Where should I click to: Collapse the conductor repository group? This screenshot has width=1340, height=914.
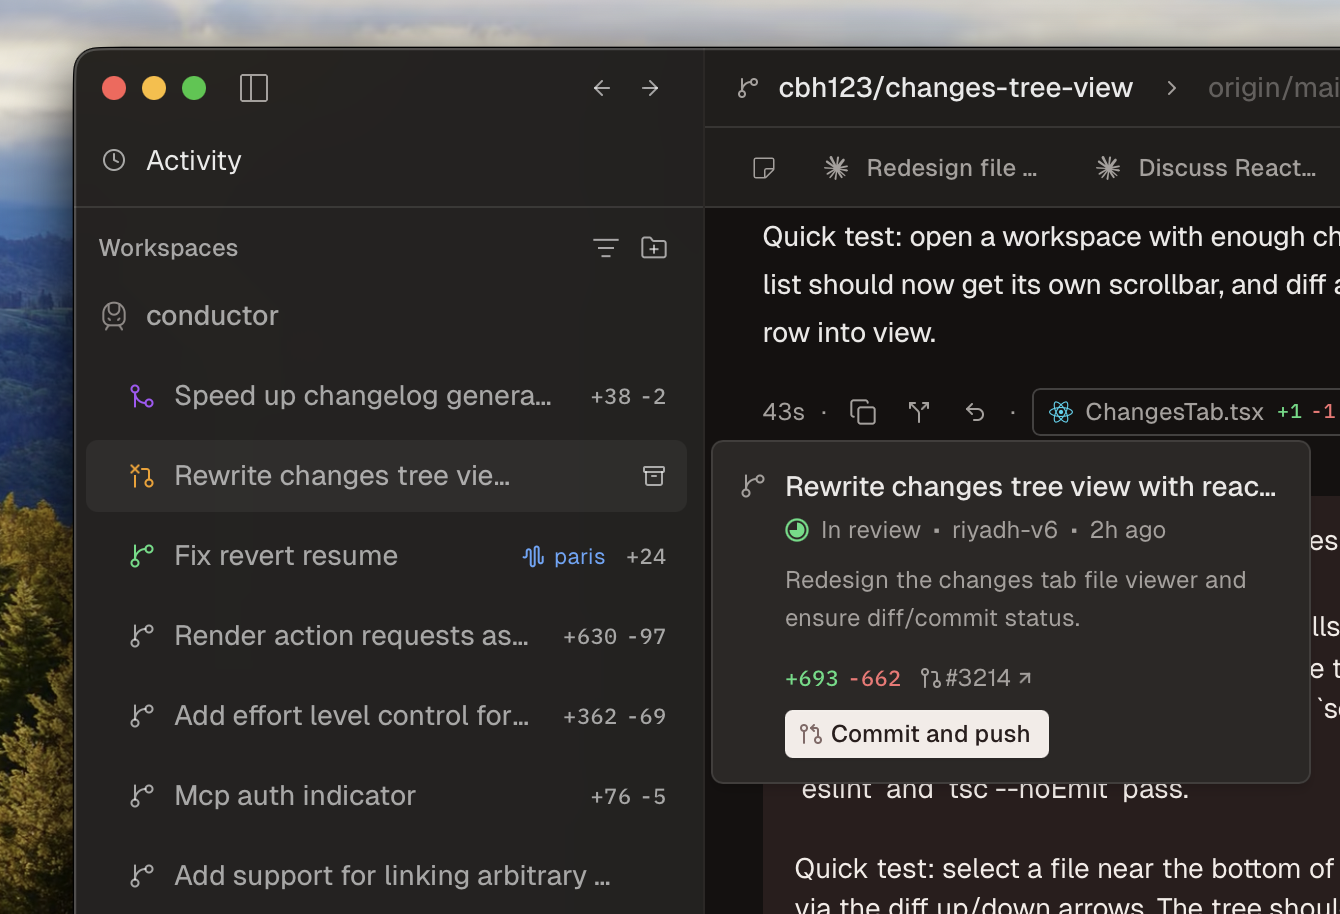212,315
